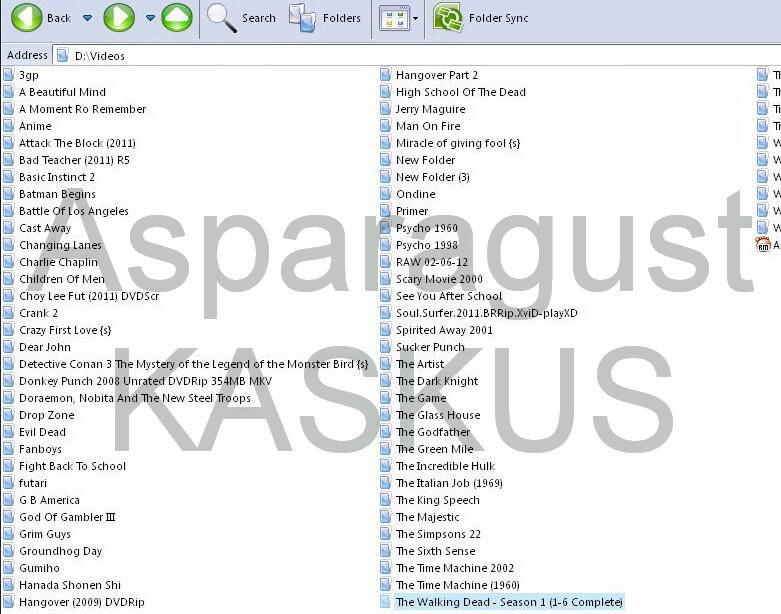Select High School Of The Dead folder
The image size is (781, 614).
461,92
